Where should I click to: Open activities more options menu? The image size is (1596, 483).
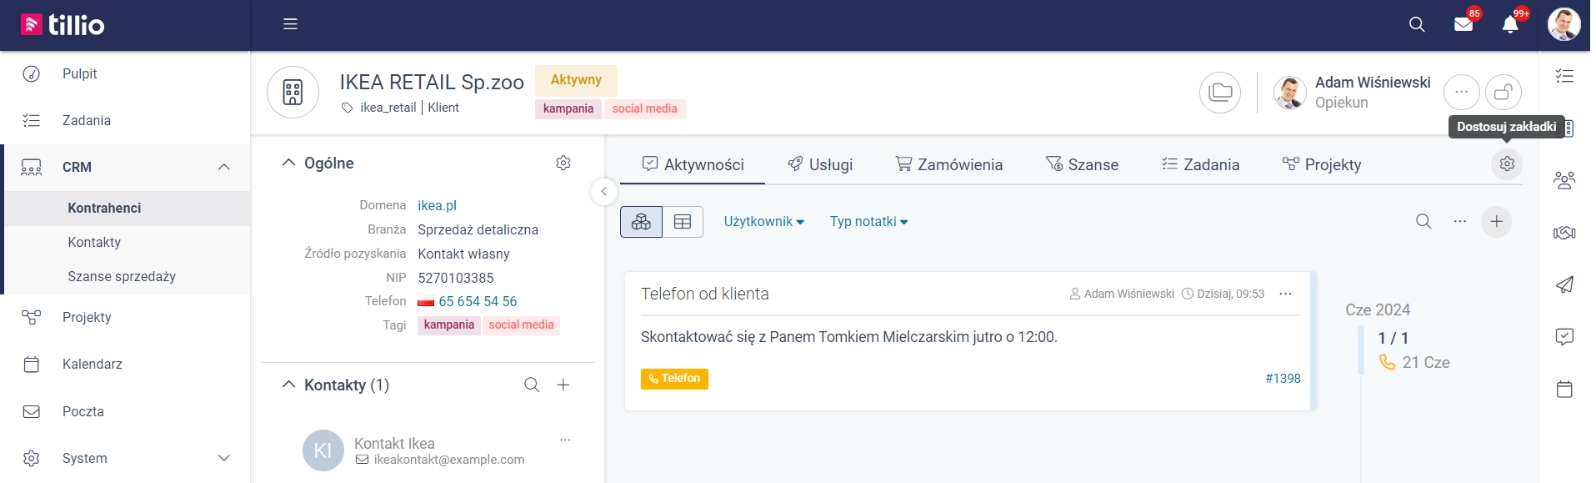(x=1460, y=222)
